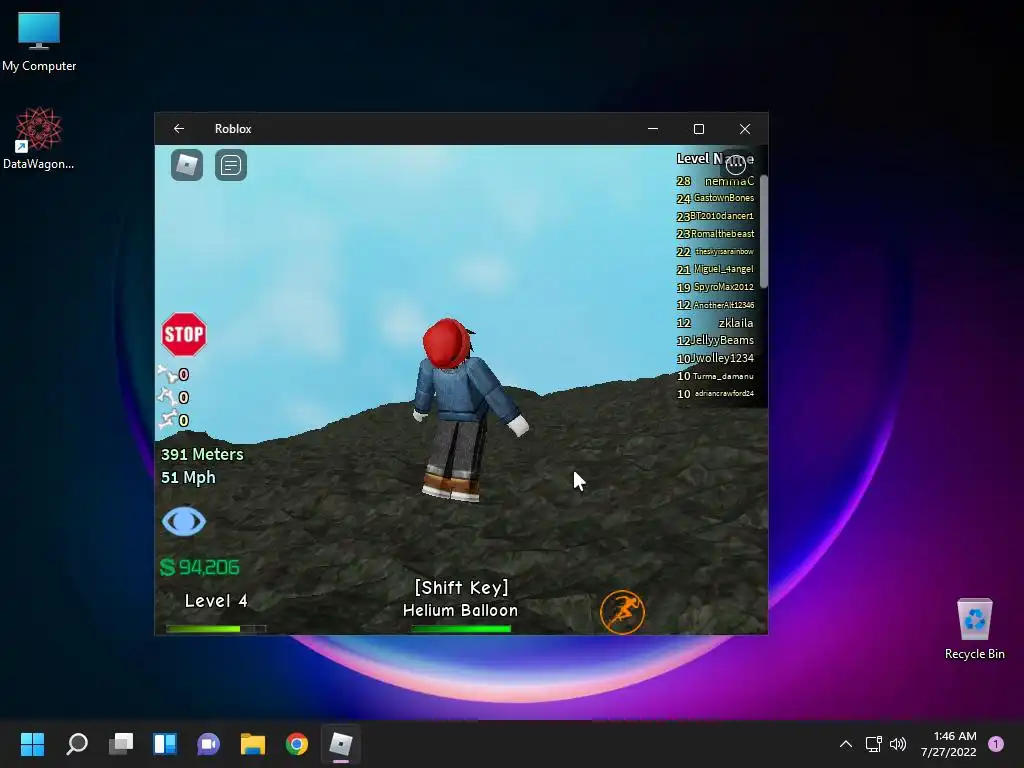Click the network icon in system tray
The width and height of the screenshot is (1024, 768).
873,744
